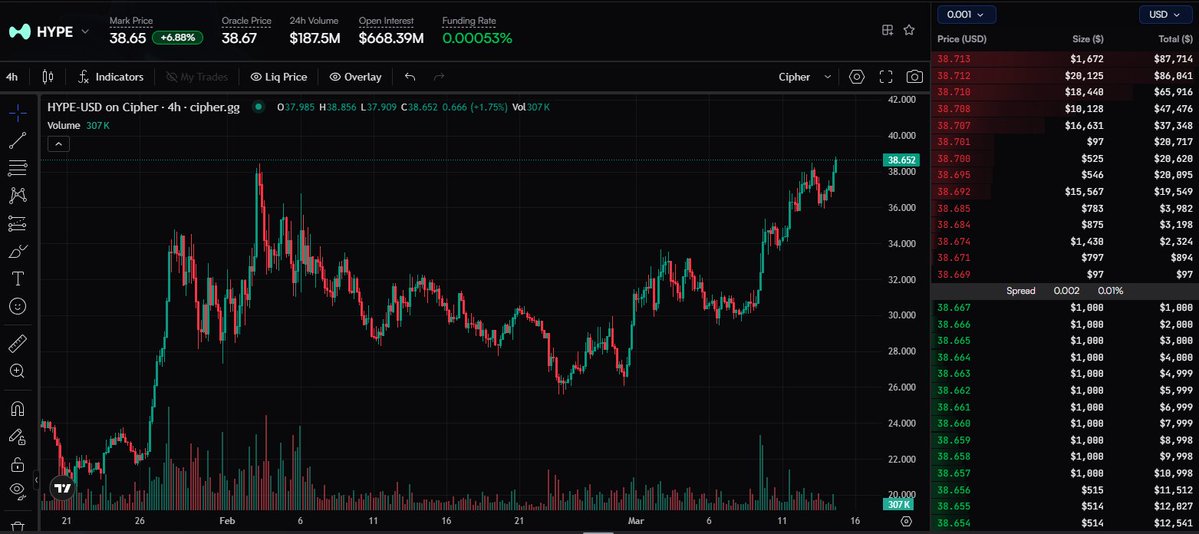Viewport: 1199px width, 534px height.
Task: Open the Fibonacci retracement tools
Action: tap(18, 168)
